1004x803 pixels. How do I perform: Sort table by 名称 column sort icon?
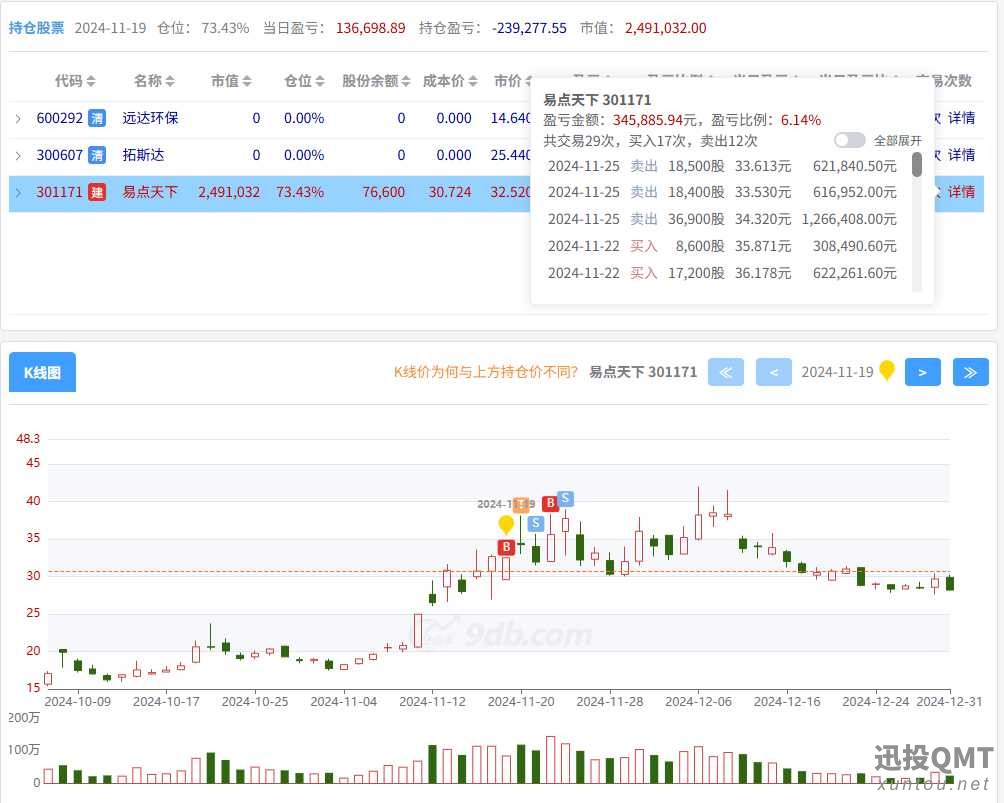coord(170,81)
